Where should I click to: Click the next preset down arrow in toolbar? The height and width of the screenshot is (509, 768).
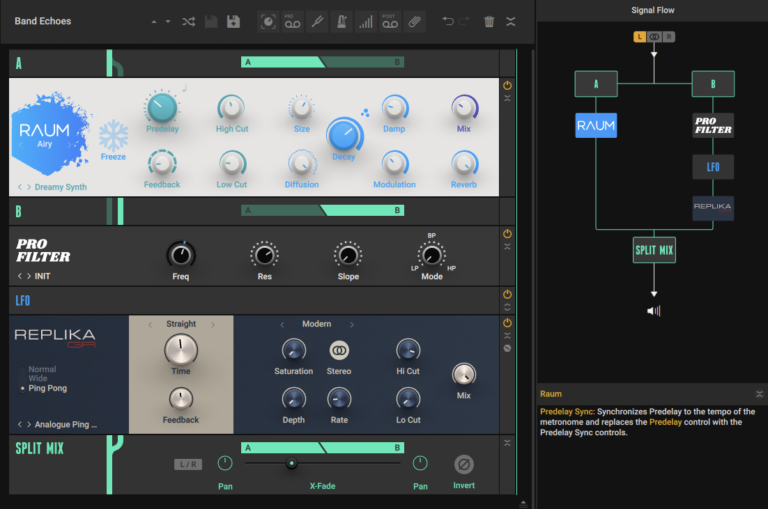point(168,22)
